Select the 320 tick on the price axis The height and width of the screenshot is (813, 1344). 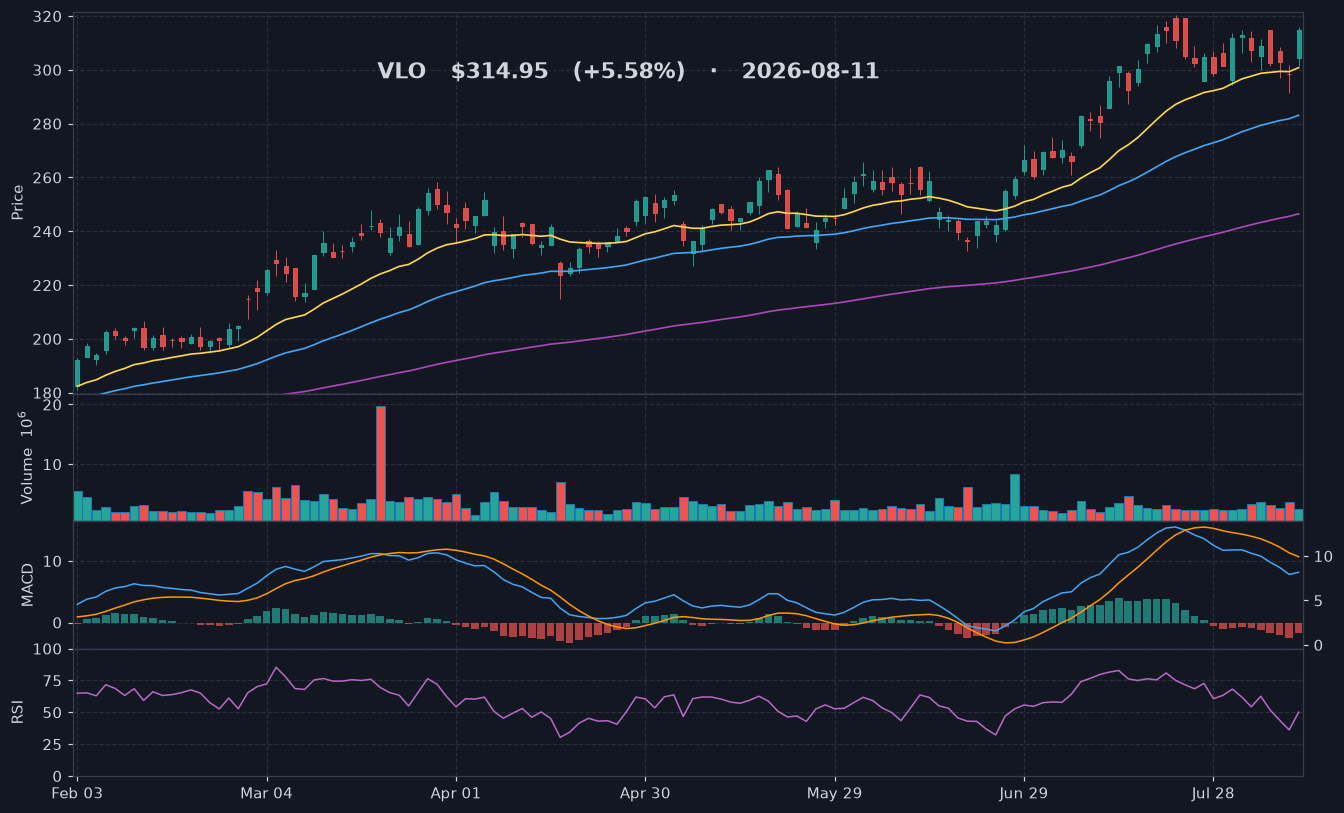pyautogui.click(x=49, y=17)
